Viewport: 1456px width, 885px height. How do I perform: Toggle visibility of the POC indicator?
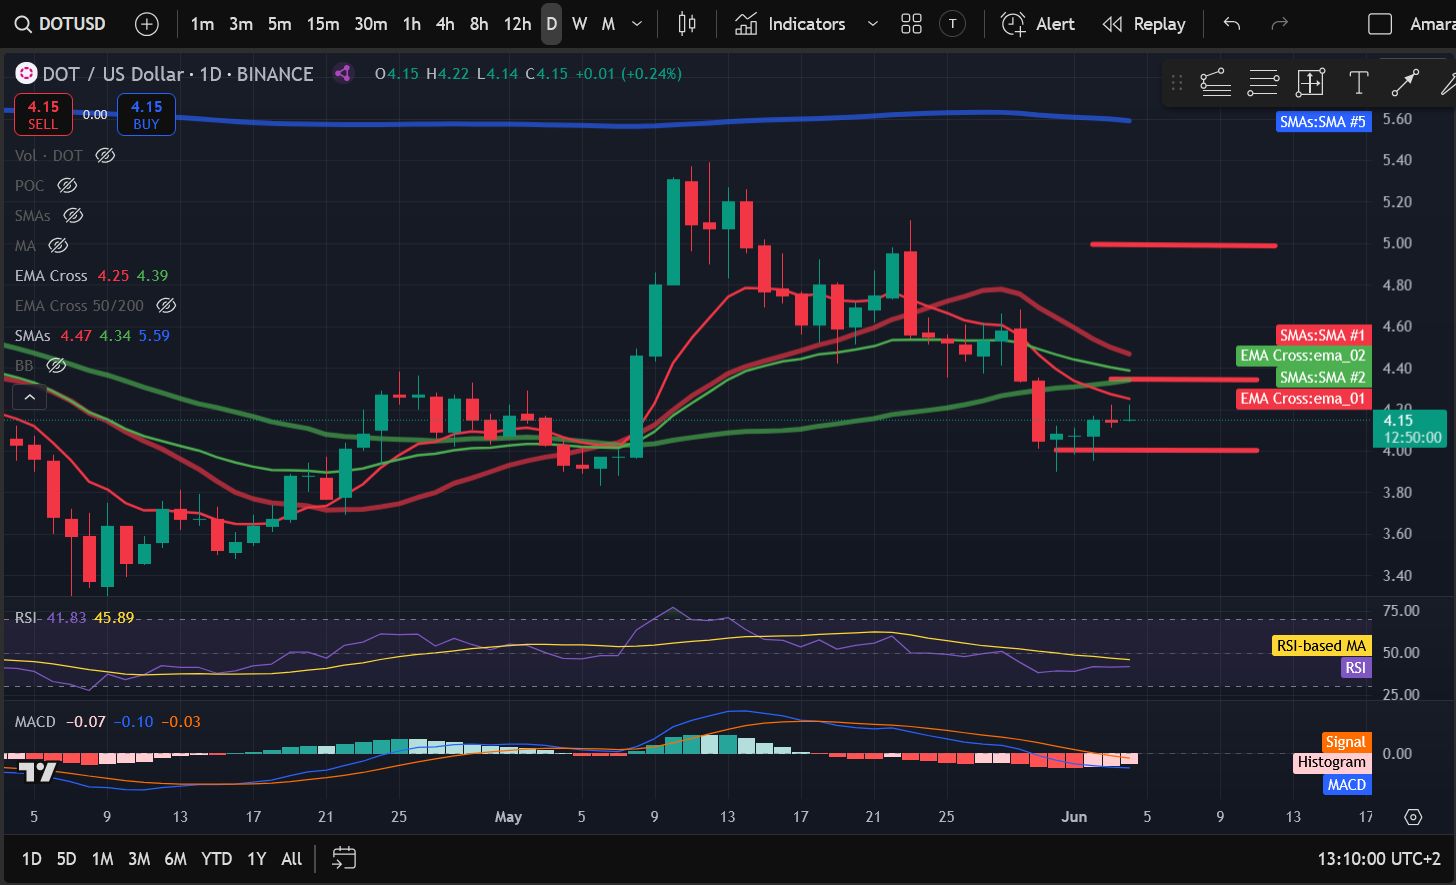(67, 186)
